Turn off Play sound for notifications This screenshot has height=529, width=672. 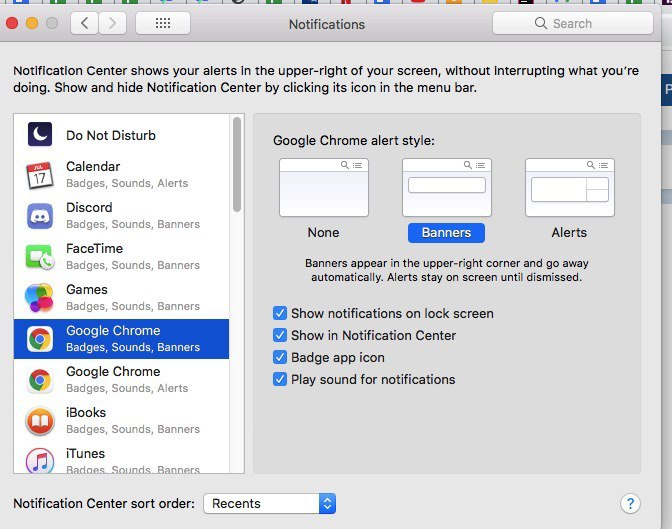coord(280,380)
